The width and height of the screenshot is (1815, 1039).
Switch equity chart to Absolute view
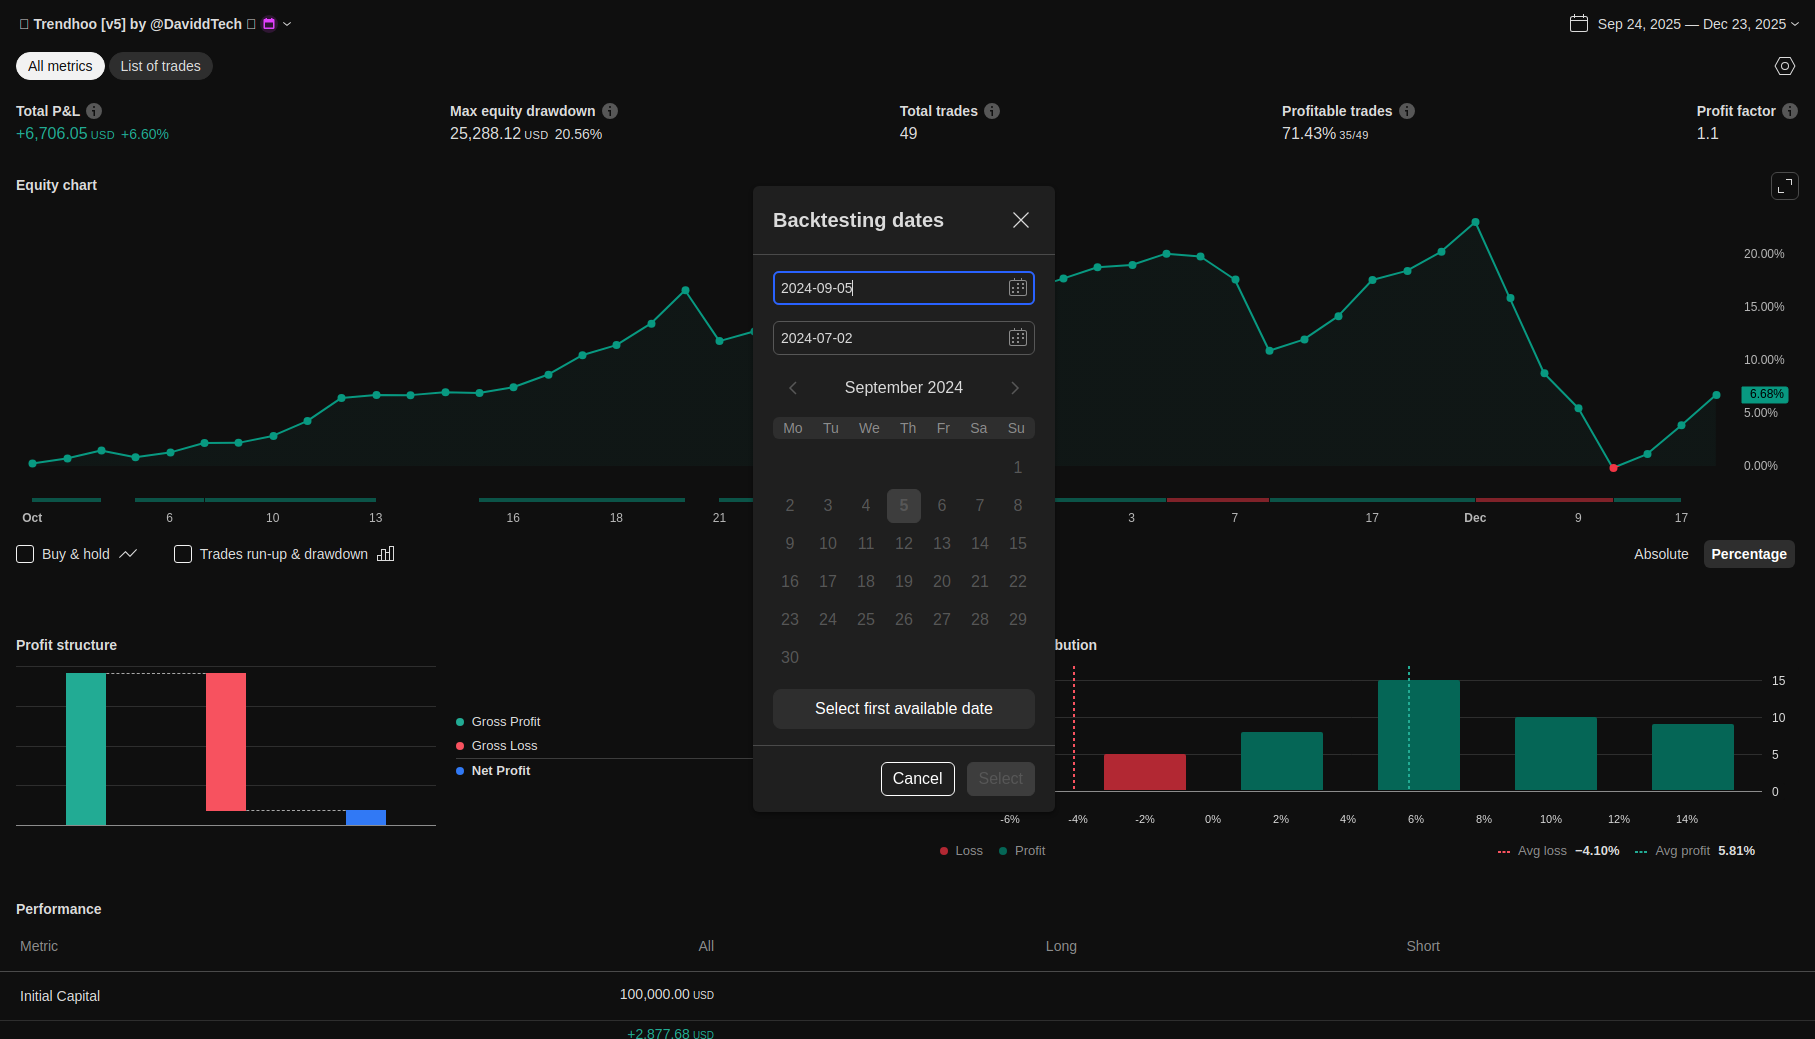coord(1660,554)
